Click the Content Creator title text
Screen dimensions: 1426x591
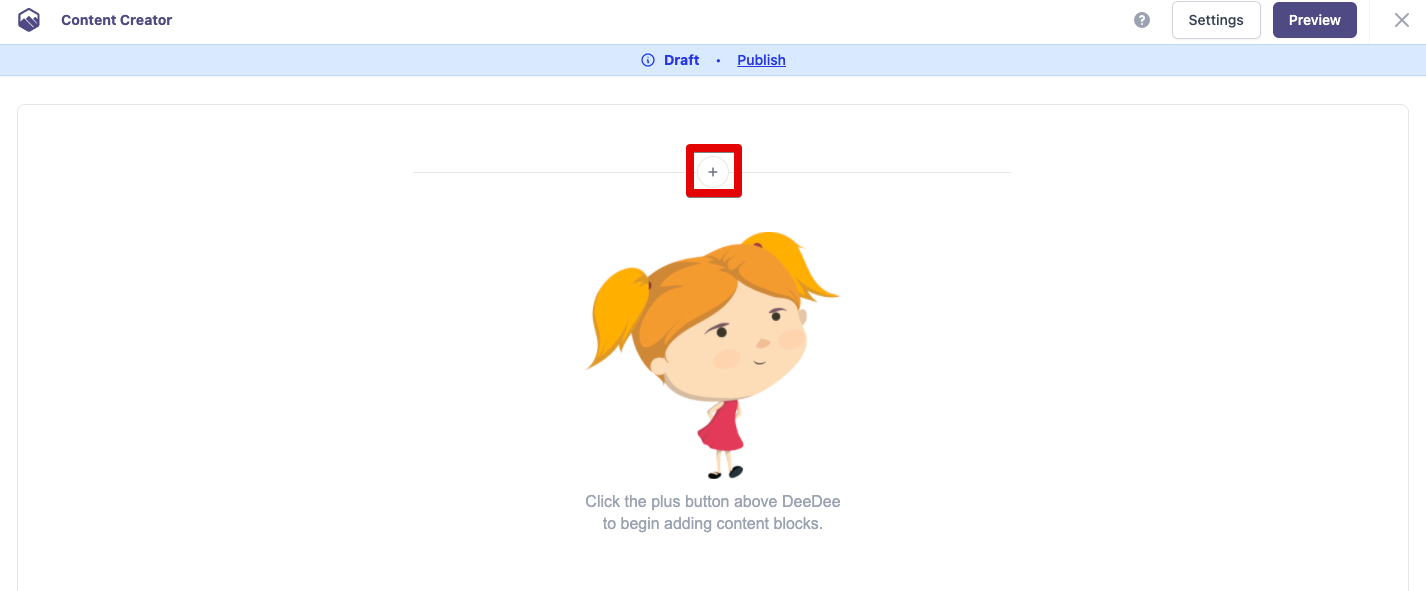point(117,20)
